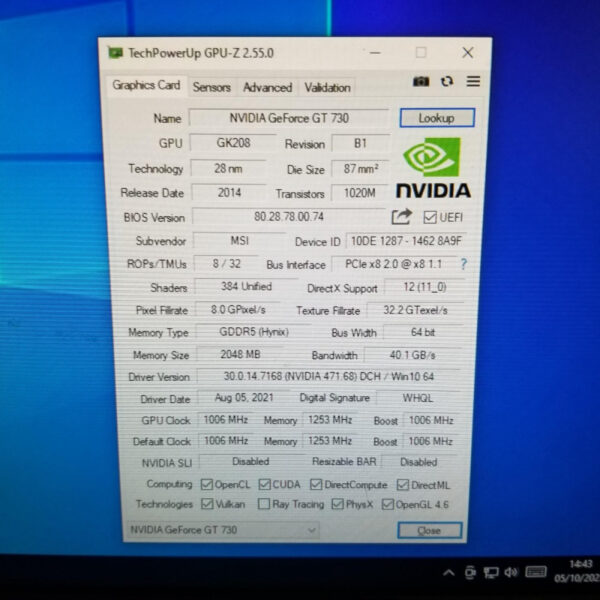600x600 pixels.
Task: Click the Lookup button
Action: [x=436, y=118]
